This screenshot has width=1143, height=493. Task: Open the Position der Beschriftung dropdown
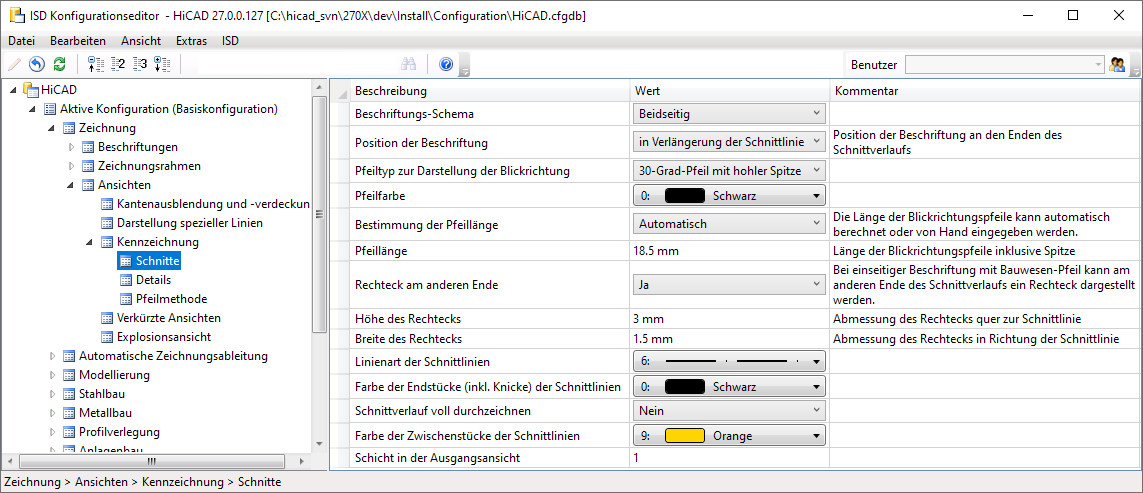[x=729, y=142]
